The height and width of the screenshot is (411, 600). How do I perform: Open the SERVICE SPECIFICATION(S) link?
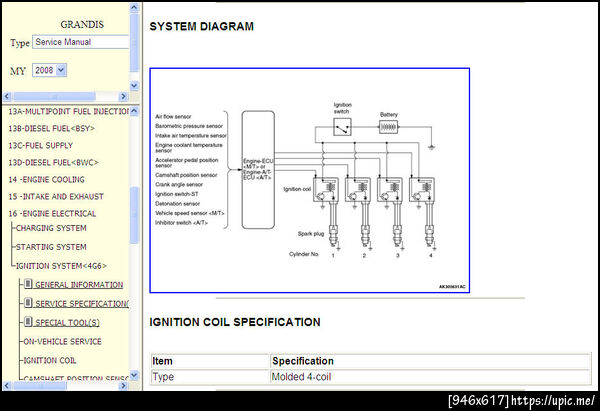82,304
